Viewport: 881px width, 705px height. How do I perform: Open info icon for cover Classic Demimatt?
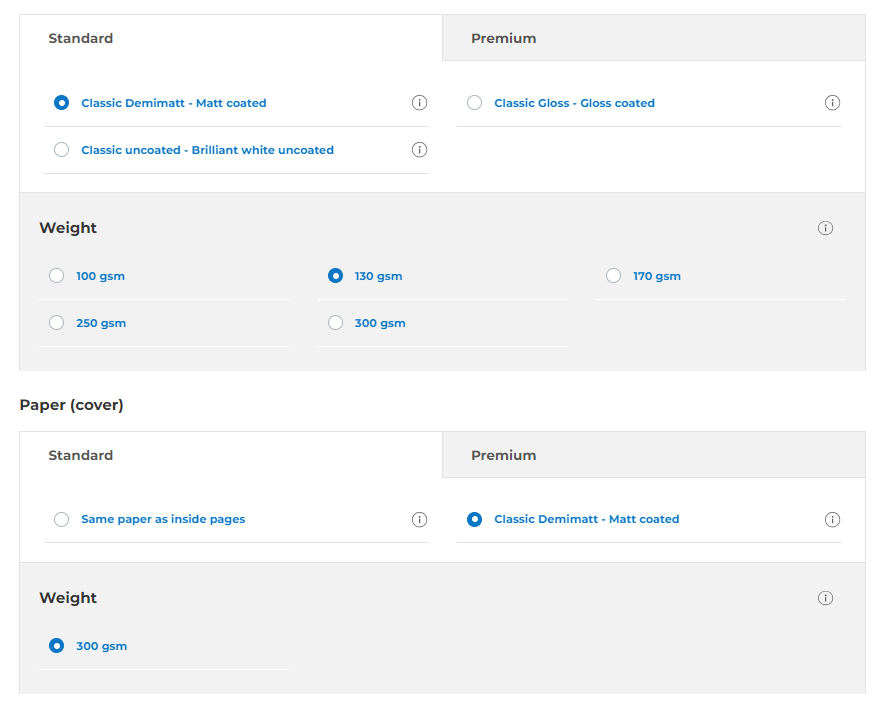832,520
